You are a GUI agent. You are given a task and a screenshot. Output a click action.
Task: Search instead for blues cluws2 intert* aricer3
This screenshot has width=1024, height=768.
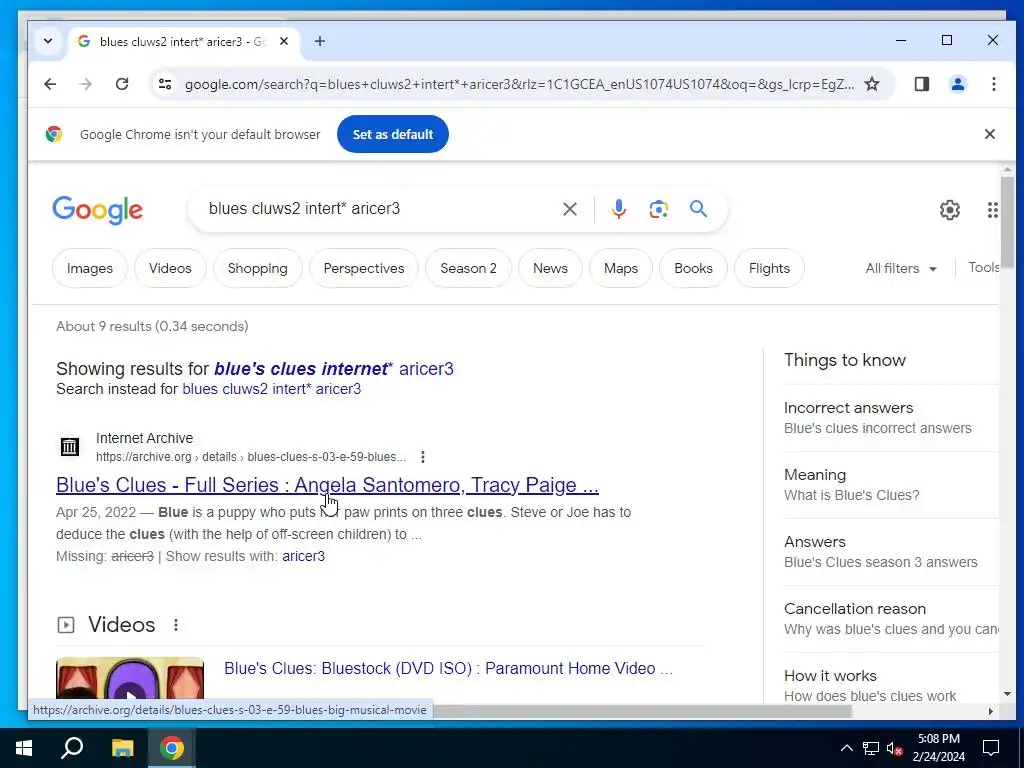271,389
